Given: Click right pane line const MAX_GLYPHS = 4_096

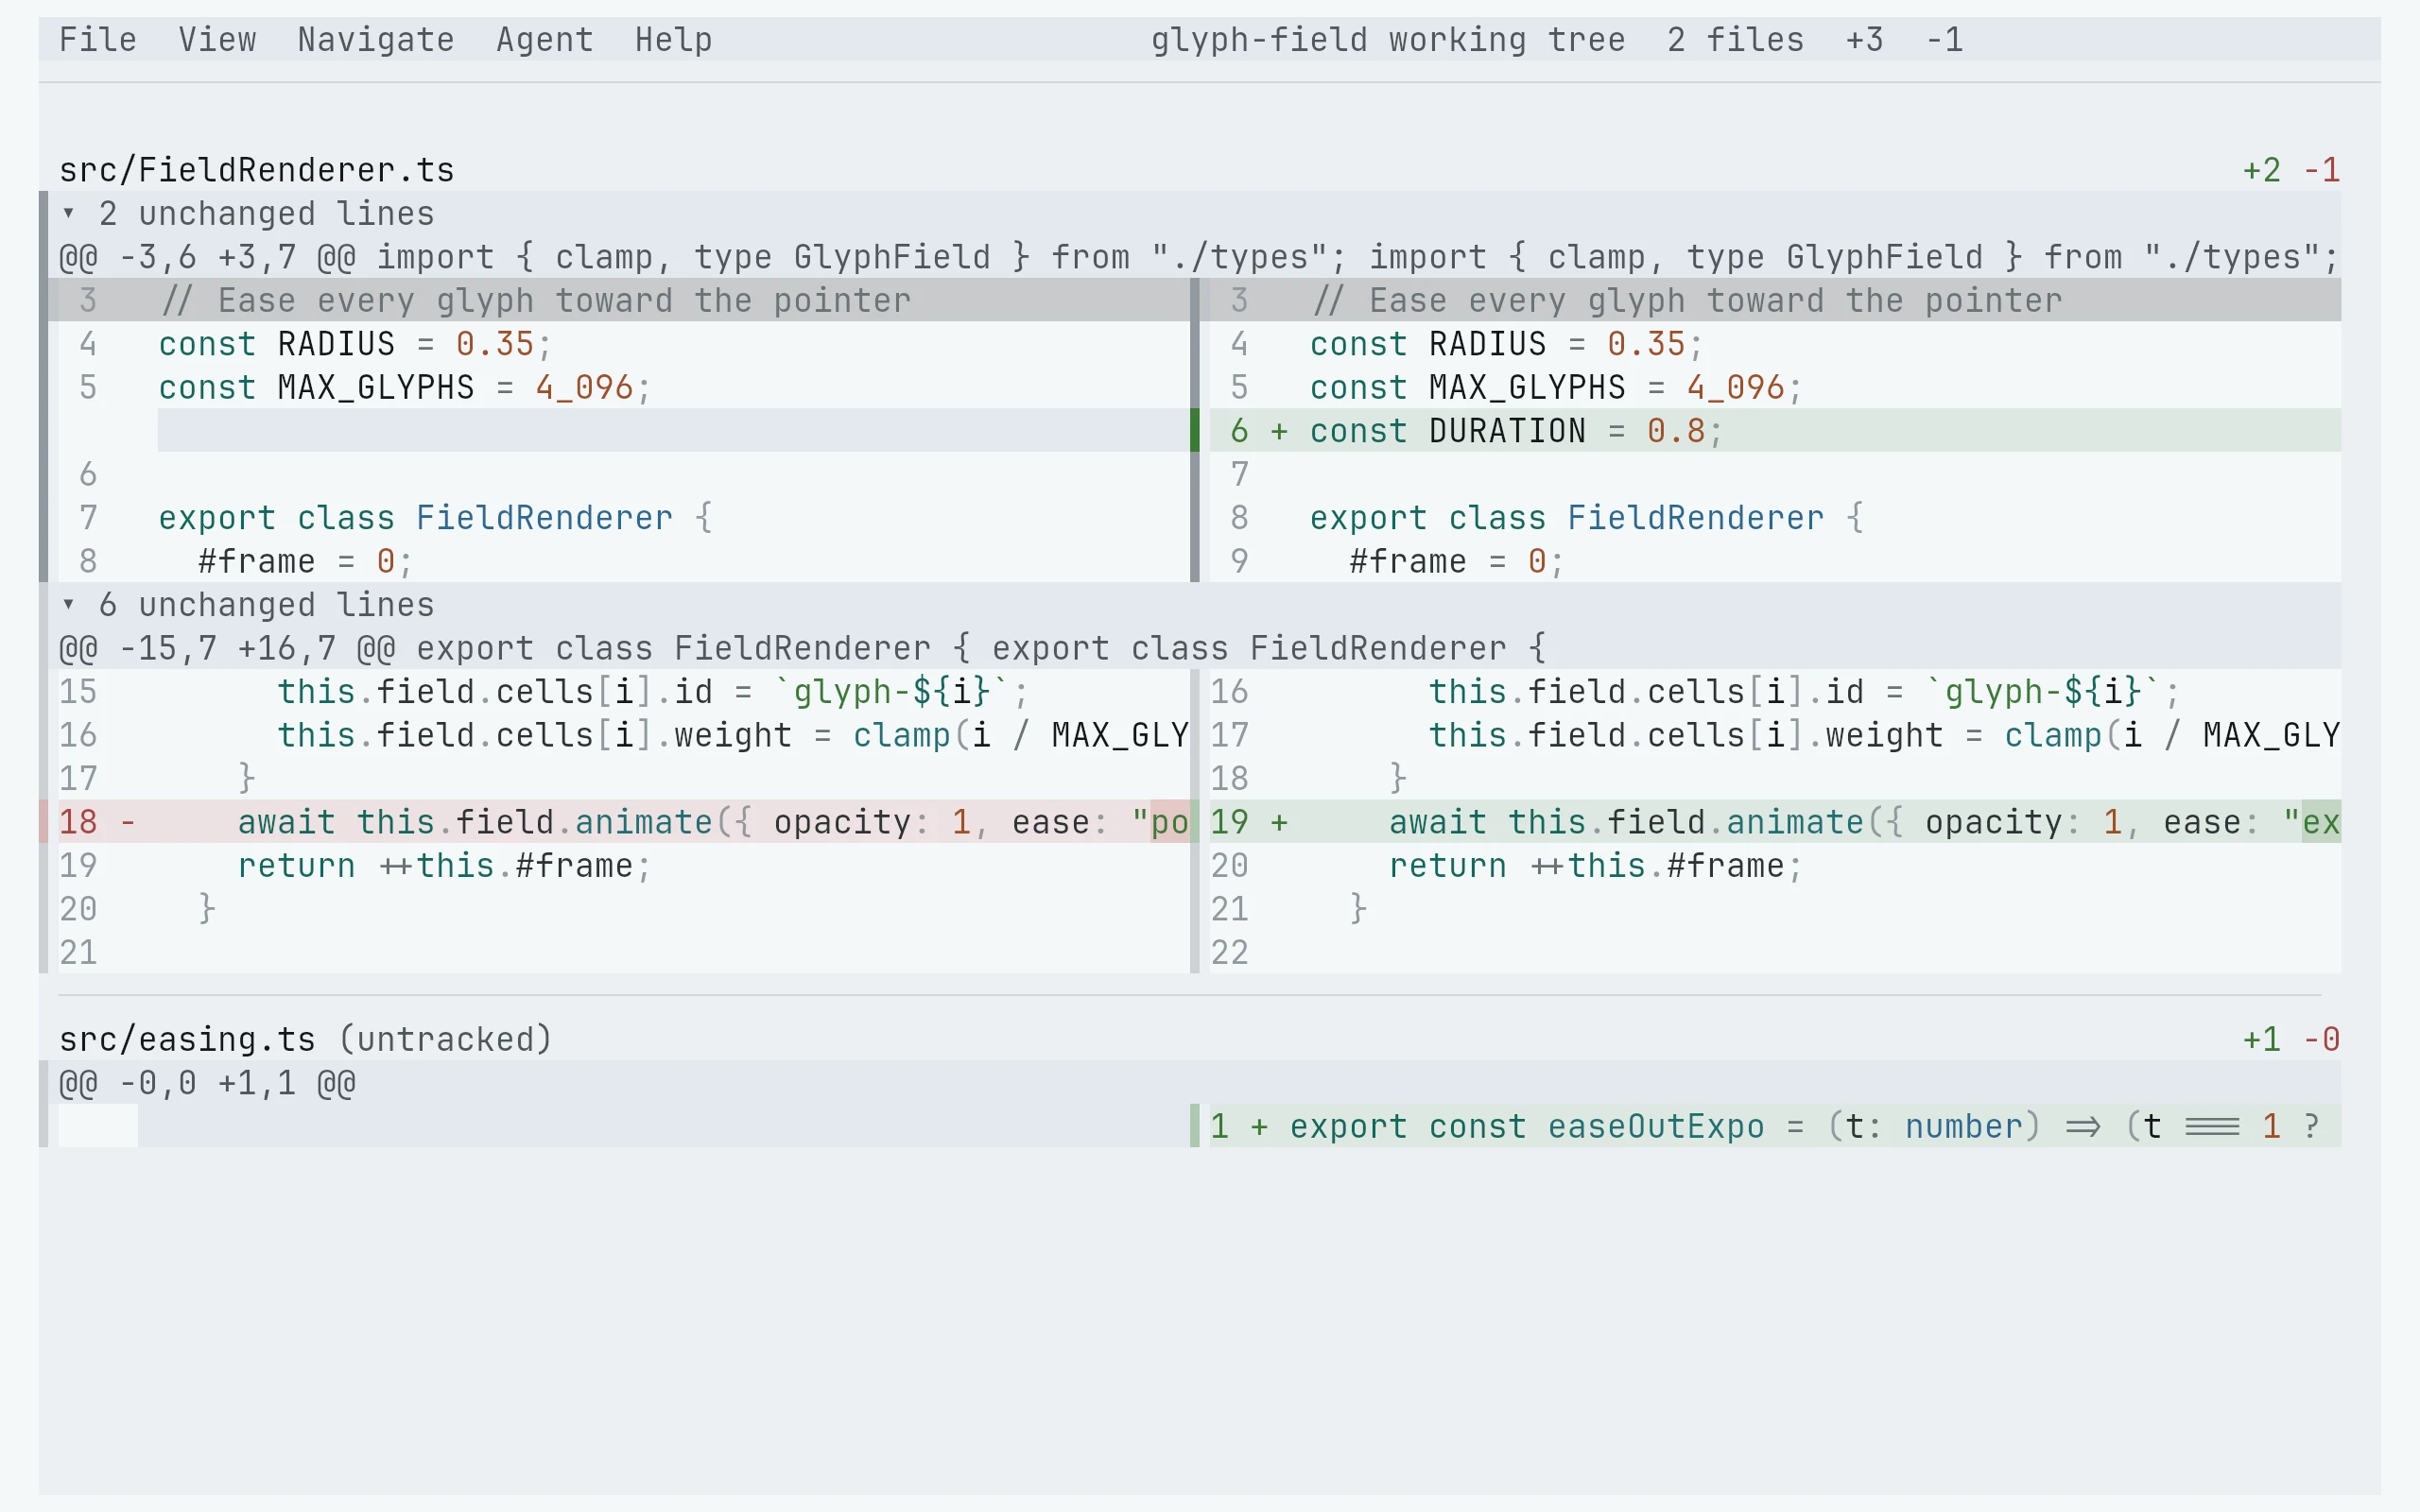Looking at the screenshot, I should pos(1775,387).
